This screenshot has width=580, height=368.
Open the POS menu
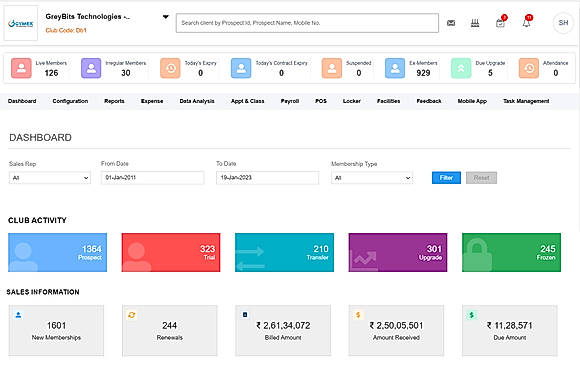pos(321,101)
